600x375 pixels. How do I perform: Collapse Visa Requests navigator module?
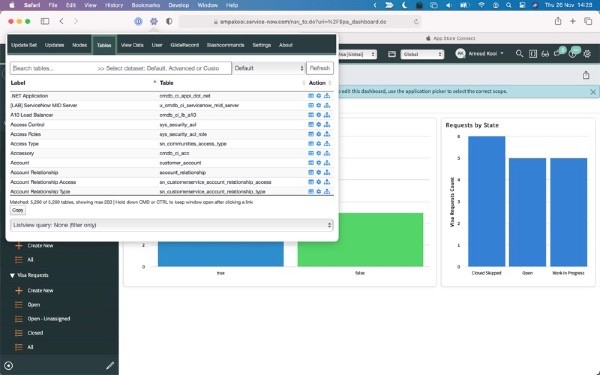[12, 275]
